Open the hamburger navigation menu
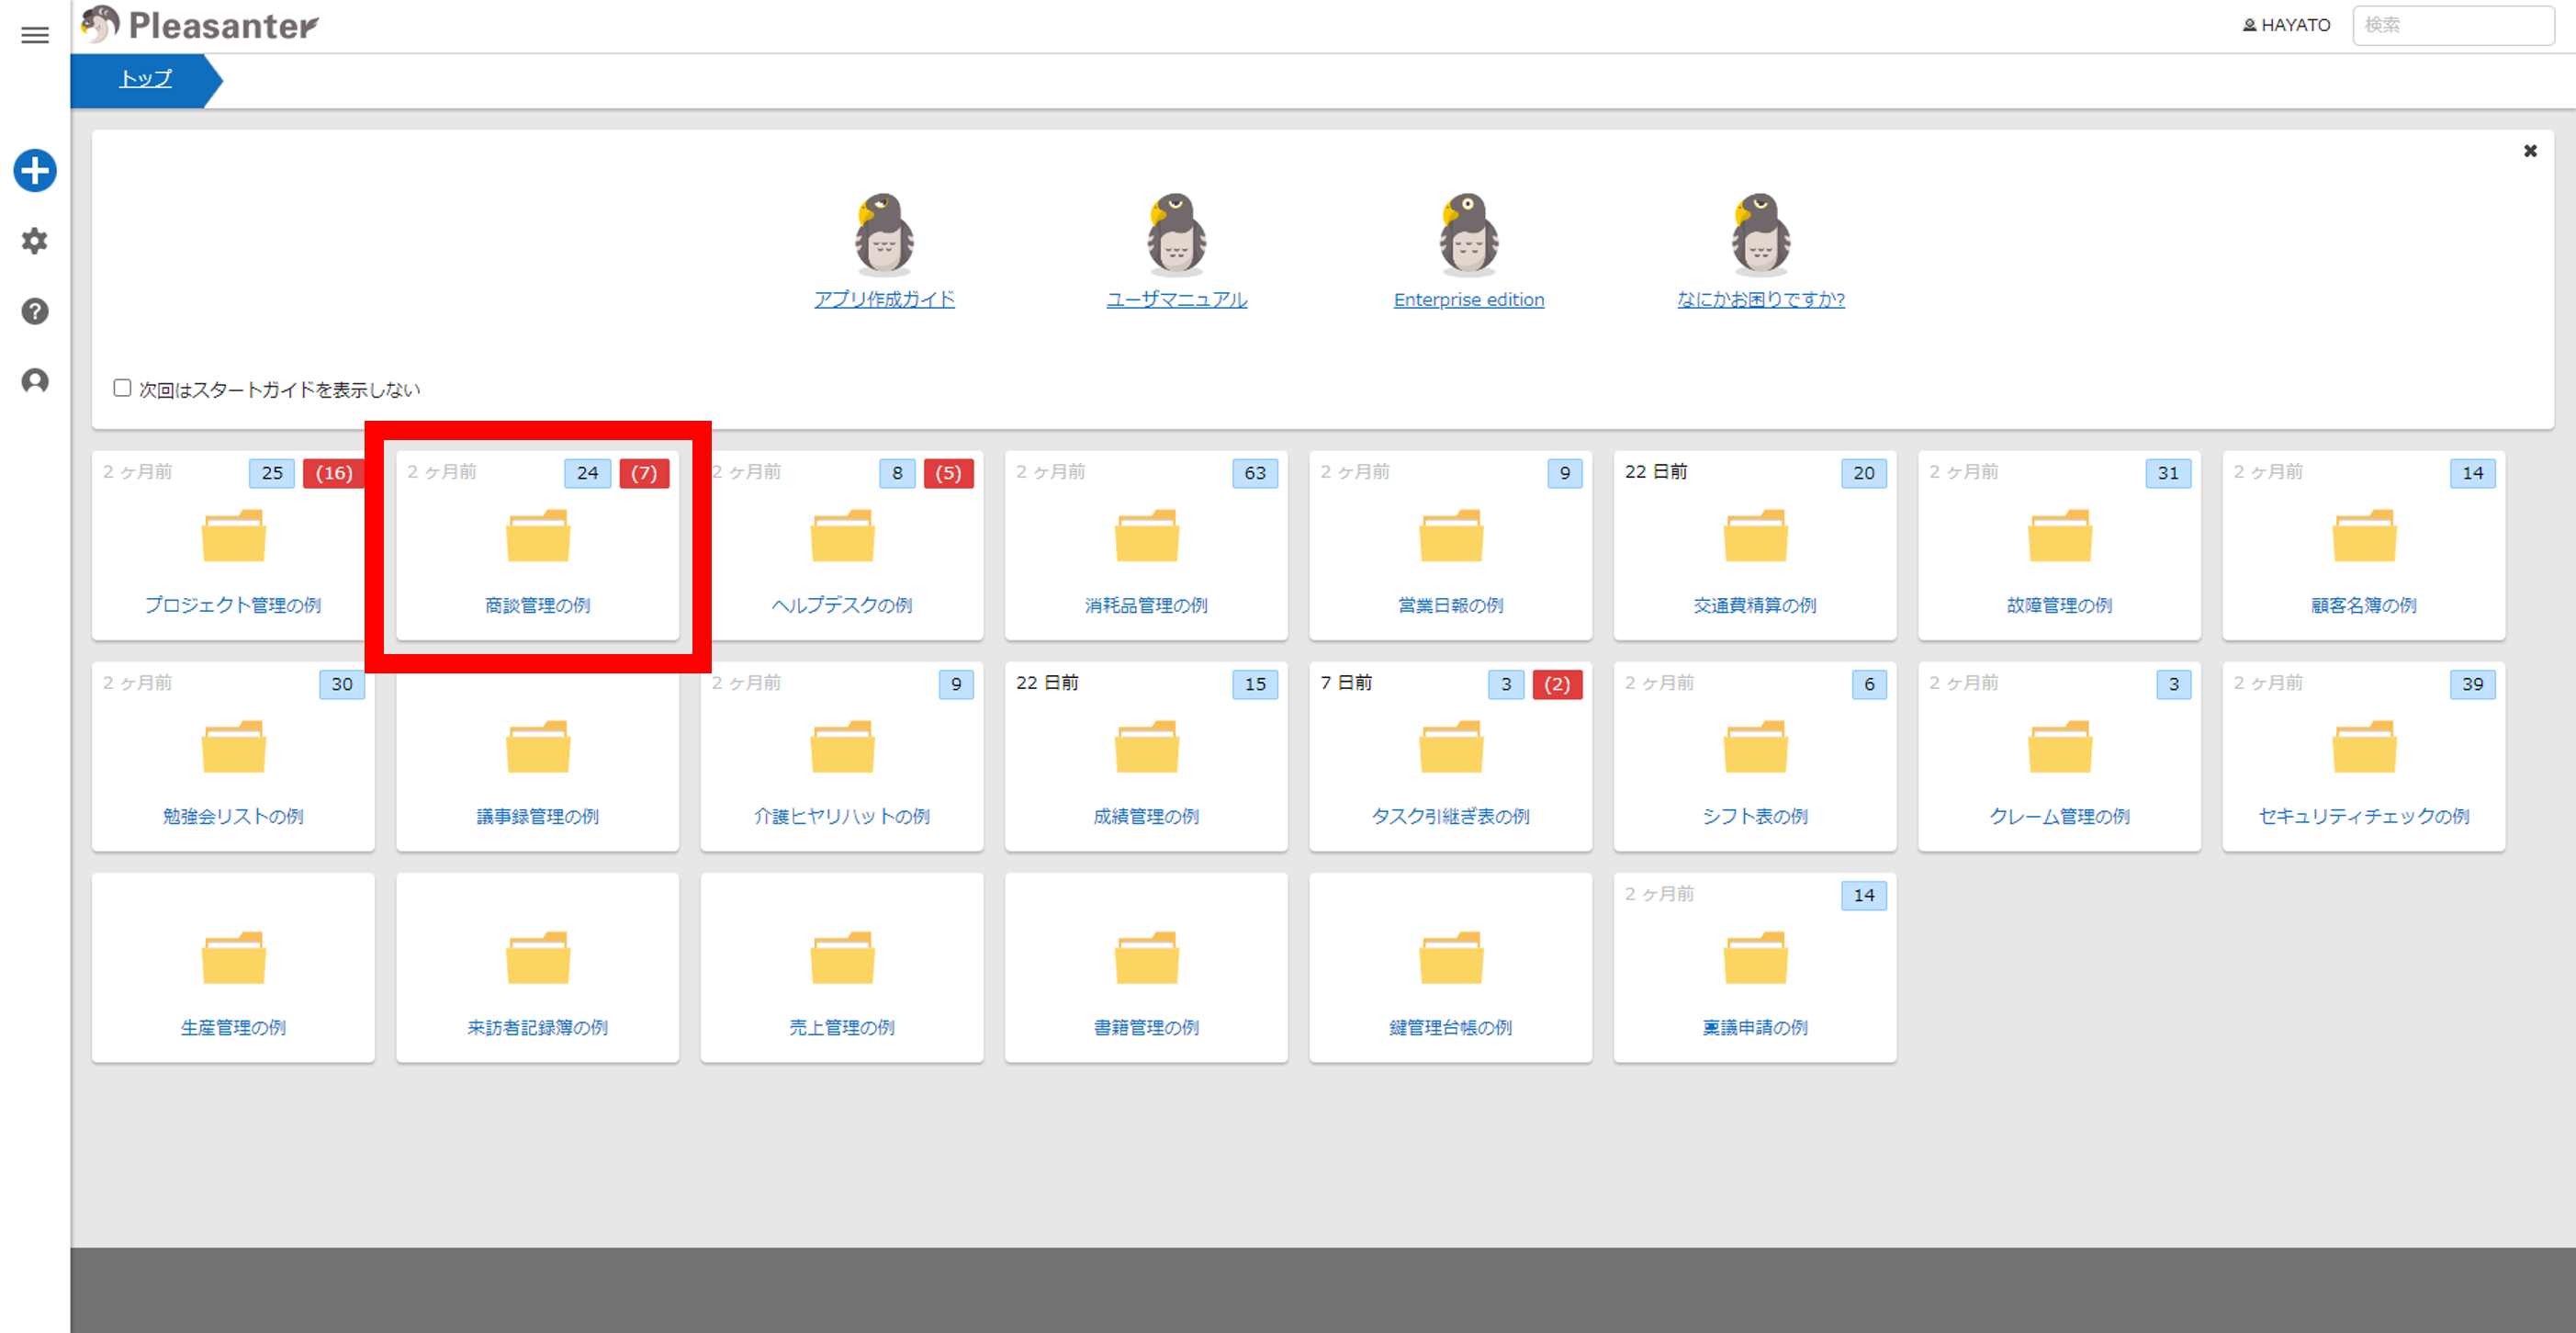 35,35
